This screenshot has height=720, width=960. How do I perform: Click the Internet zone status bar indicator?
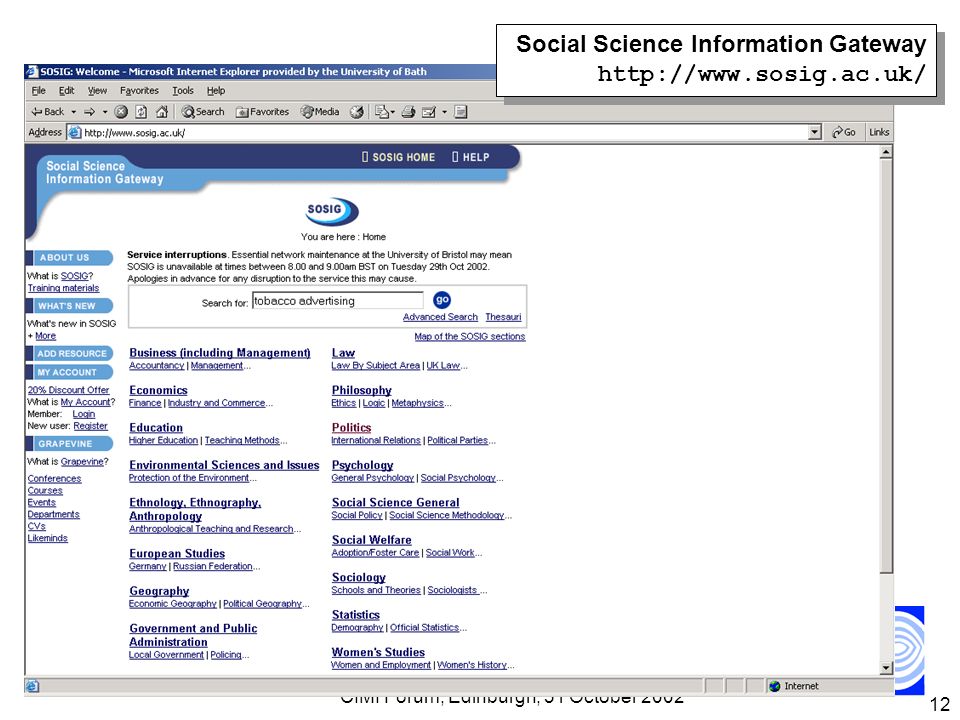tap(794, 686)
